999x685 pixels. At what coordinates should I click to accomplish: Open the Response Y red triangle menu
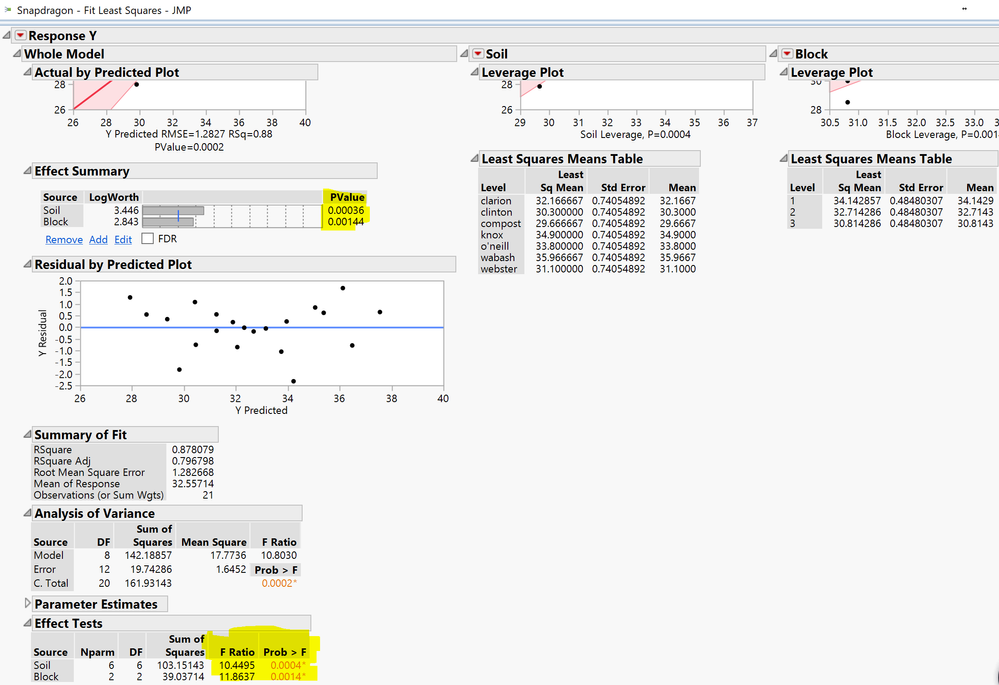pyautogui.click(x=21, y=36)
